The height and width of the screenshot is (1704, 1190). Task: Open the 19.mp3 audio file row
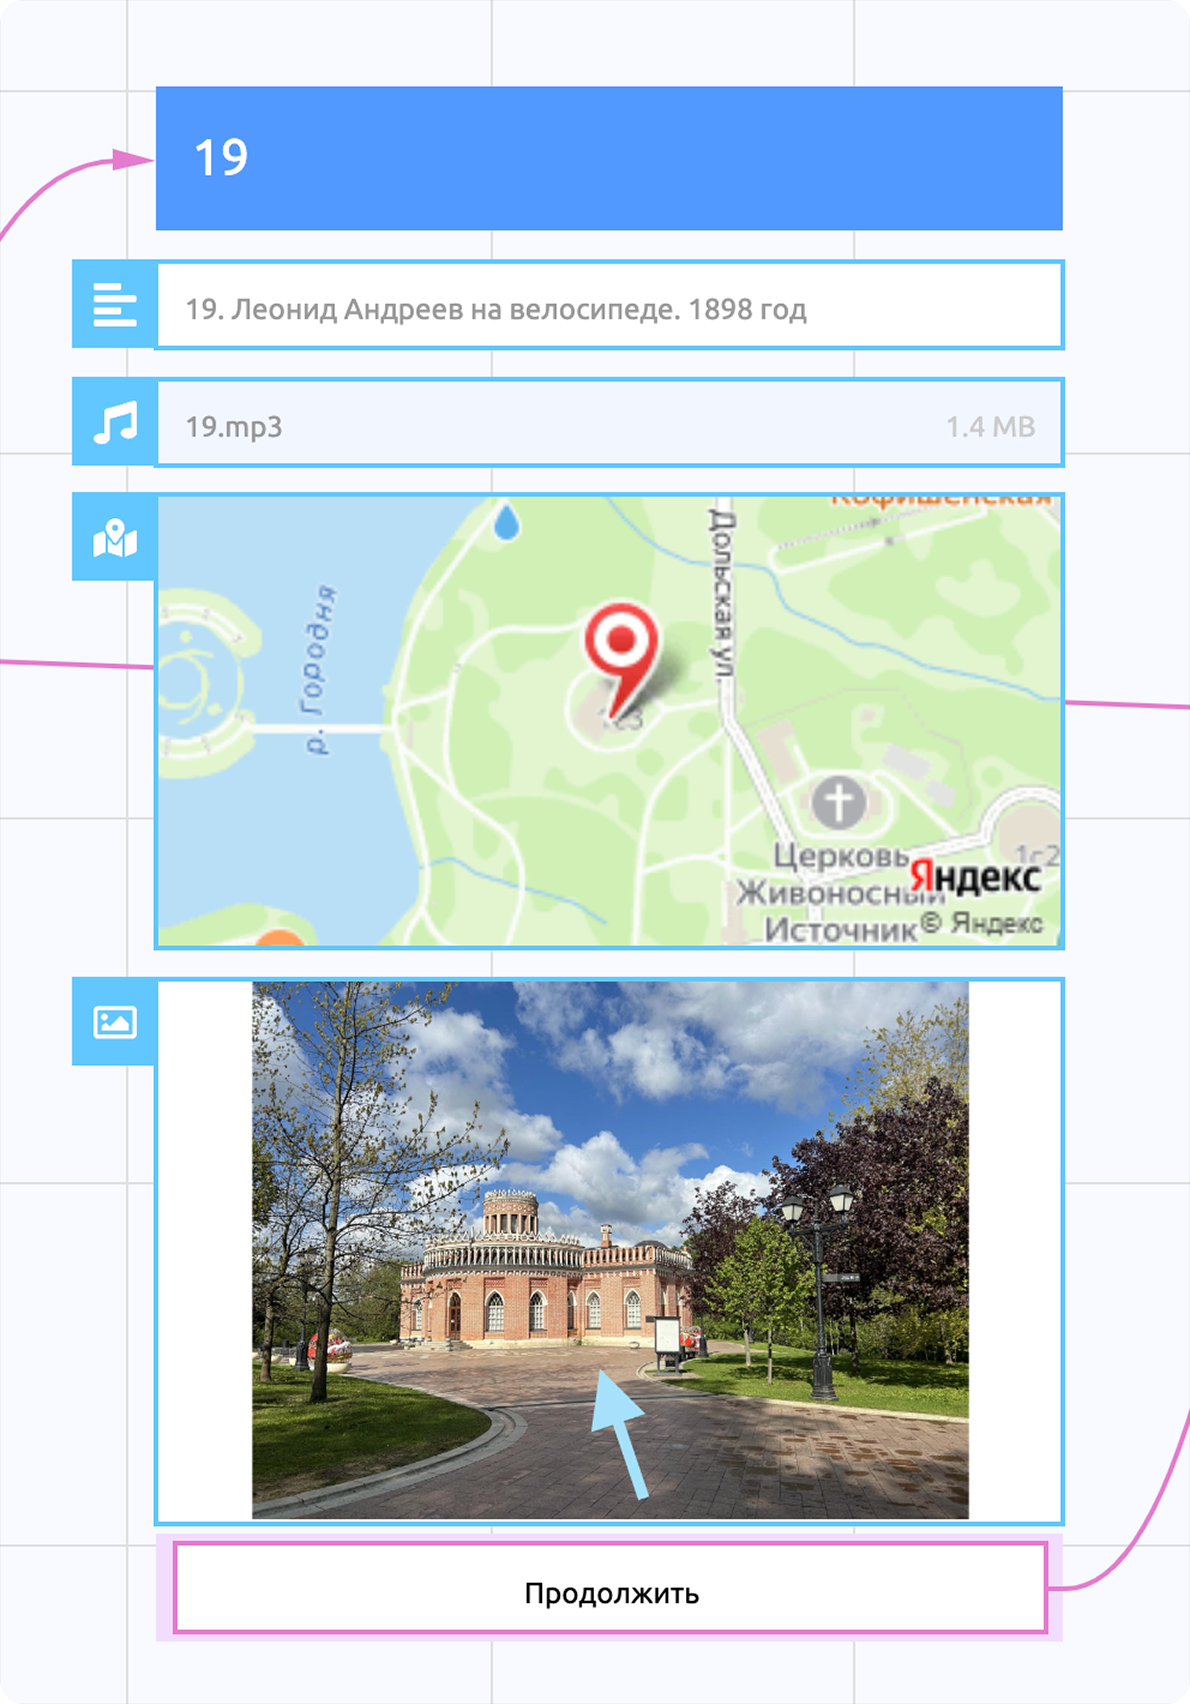pyautogui.click(x=610, y=423)
